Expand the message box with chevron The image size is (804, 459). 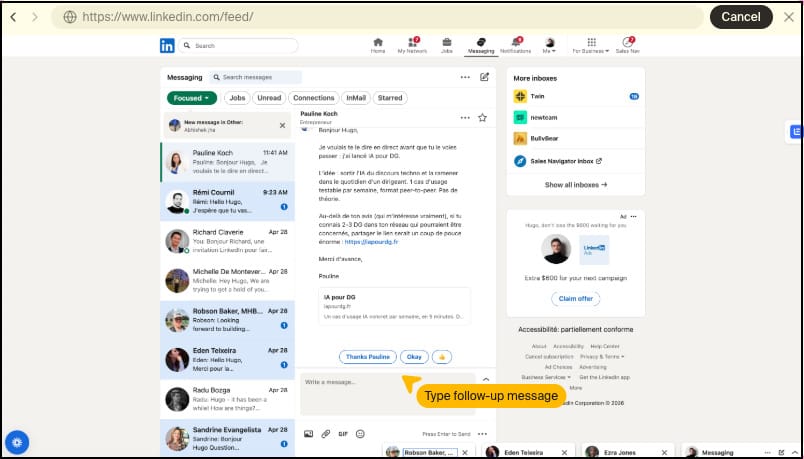click(486, 380)
